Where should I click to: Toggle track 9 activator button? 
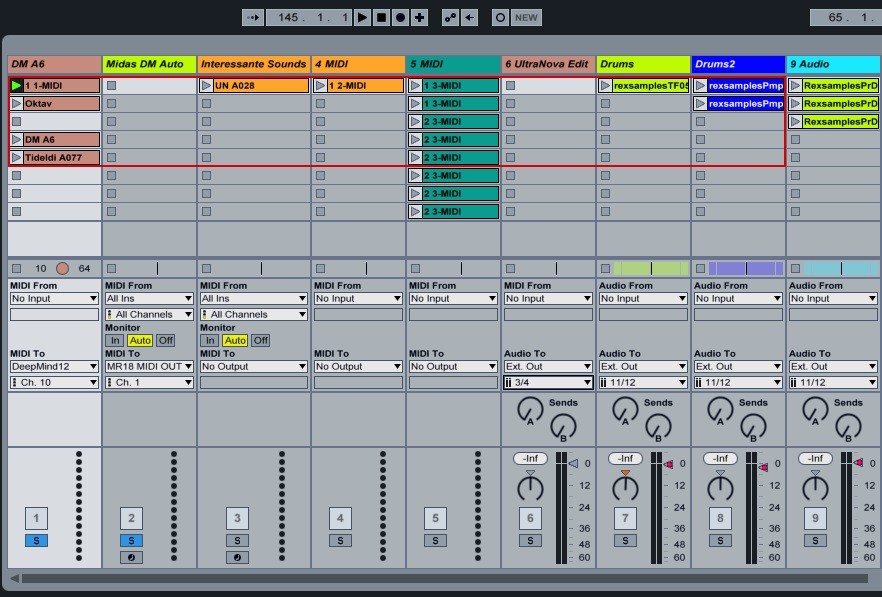815,518
